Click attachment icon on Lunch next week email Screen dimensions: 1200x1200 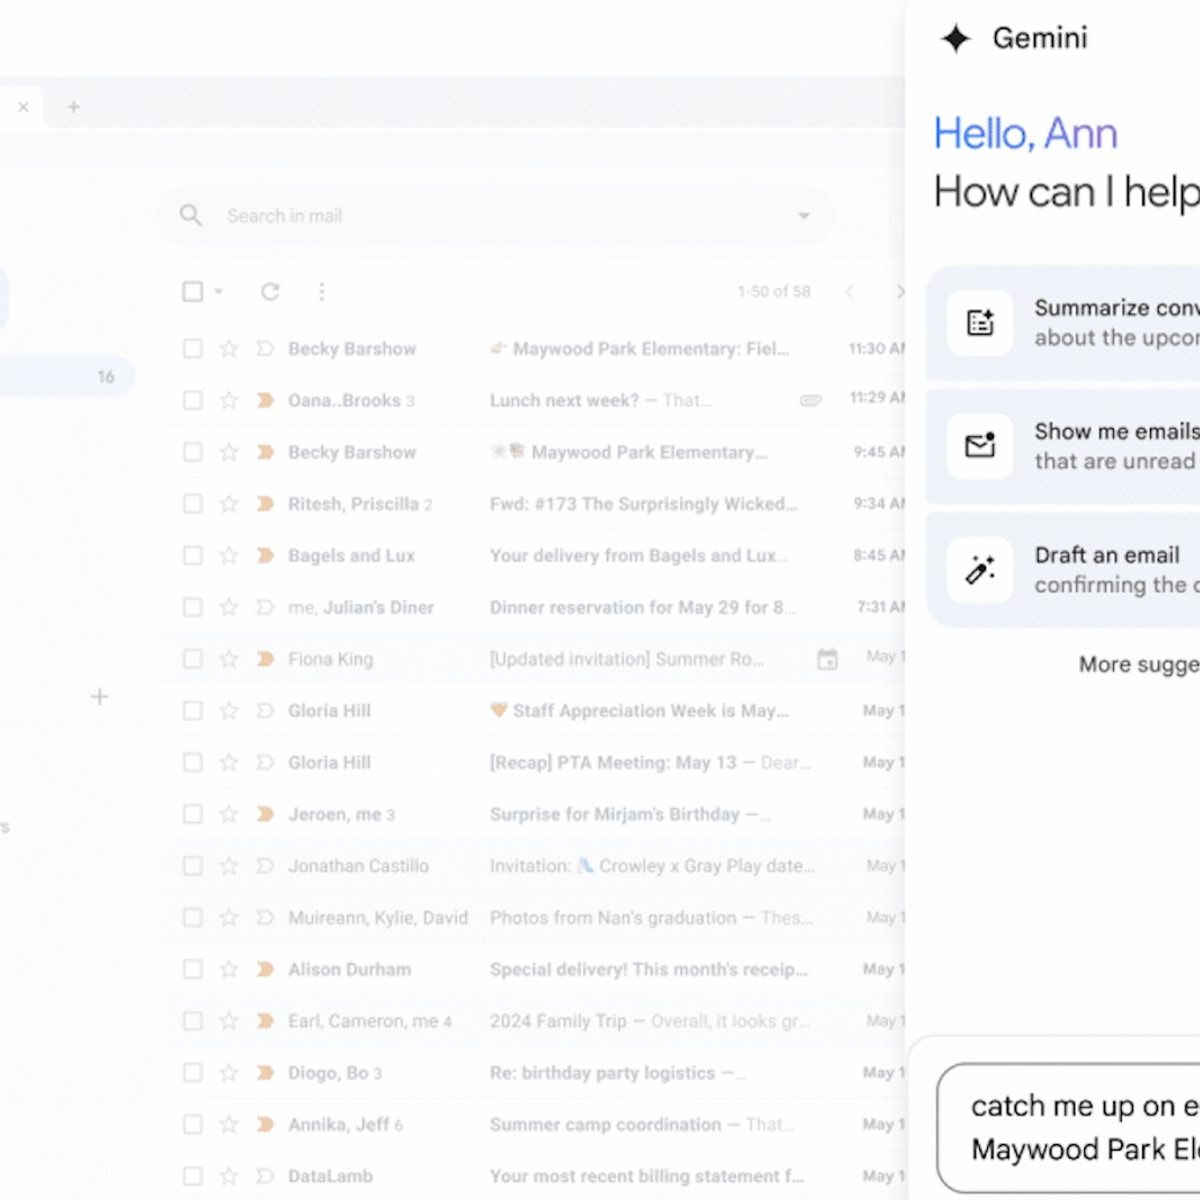(x=810, y=400)
